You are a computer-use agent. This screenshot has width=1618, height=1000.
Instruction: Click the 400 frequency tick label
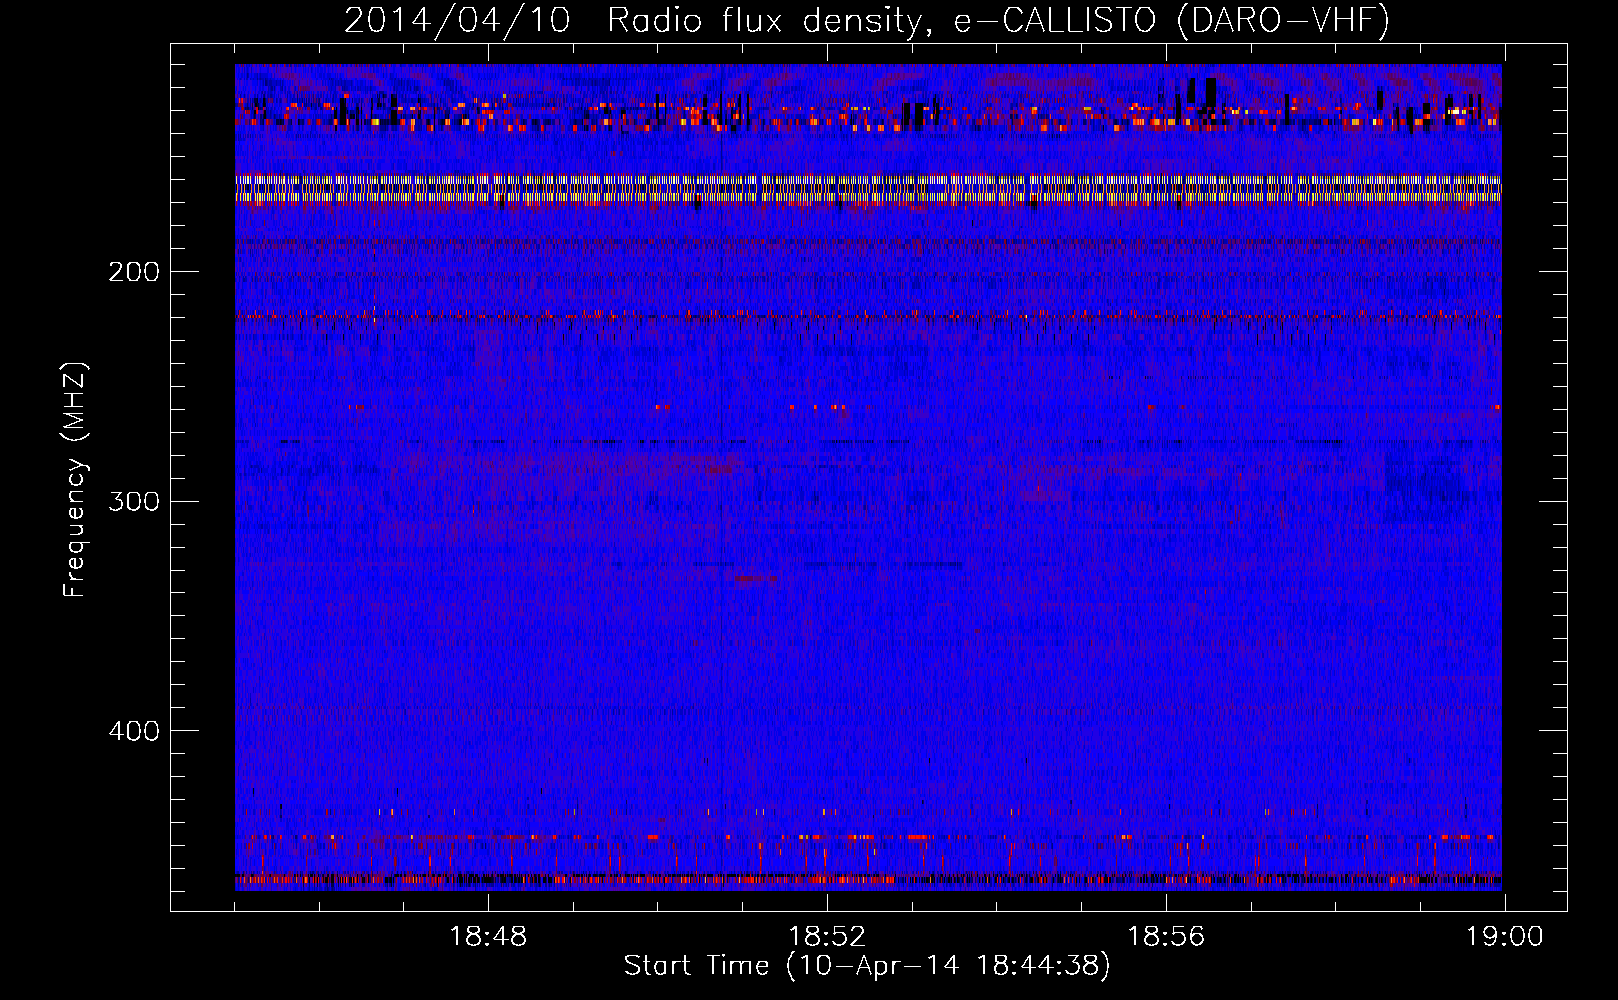[x=134, y=731]
